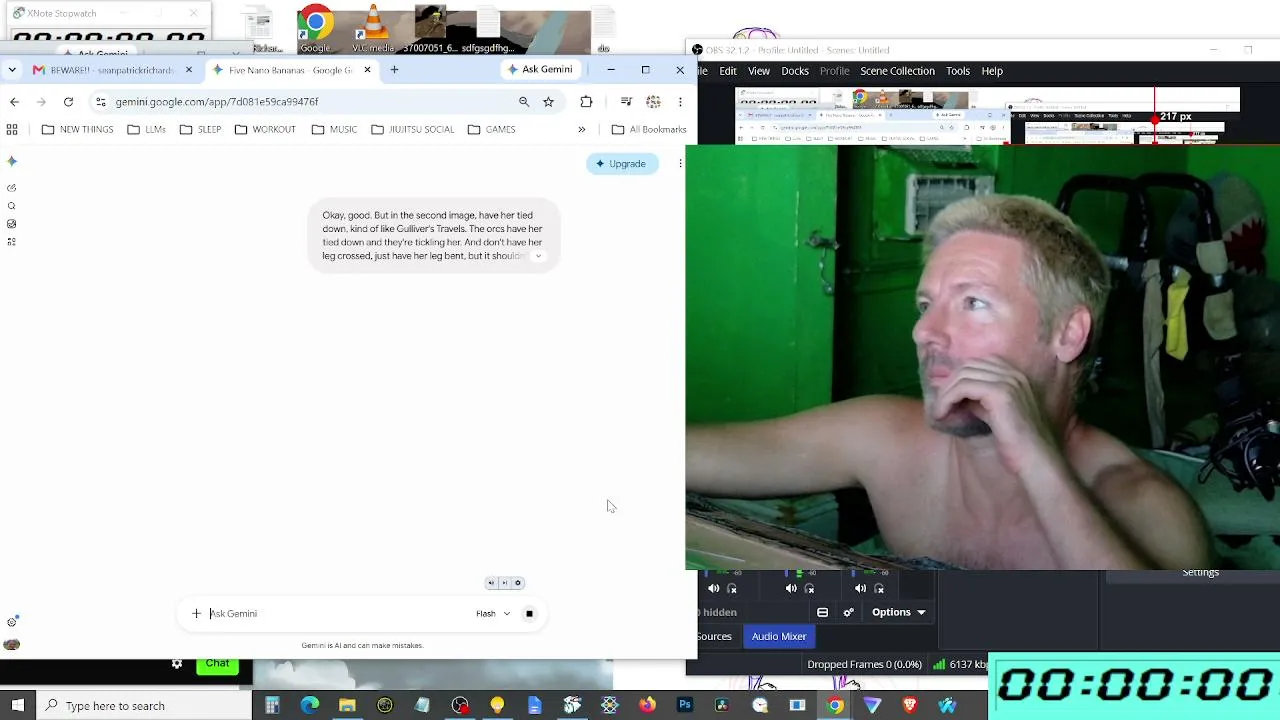Switch to the Gmail BEWARE!! tab
Viewport: 1280px width, 720px height.
pos(111,70)
